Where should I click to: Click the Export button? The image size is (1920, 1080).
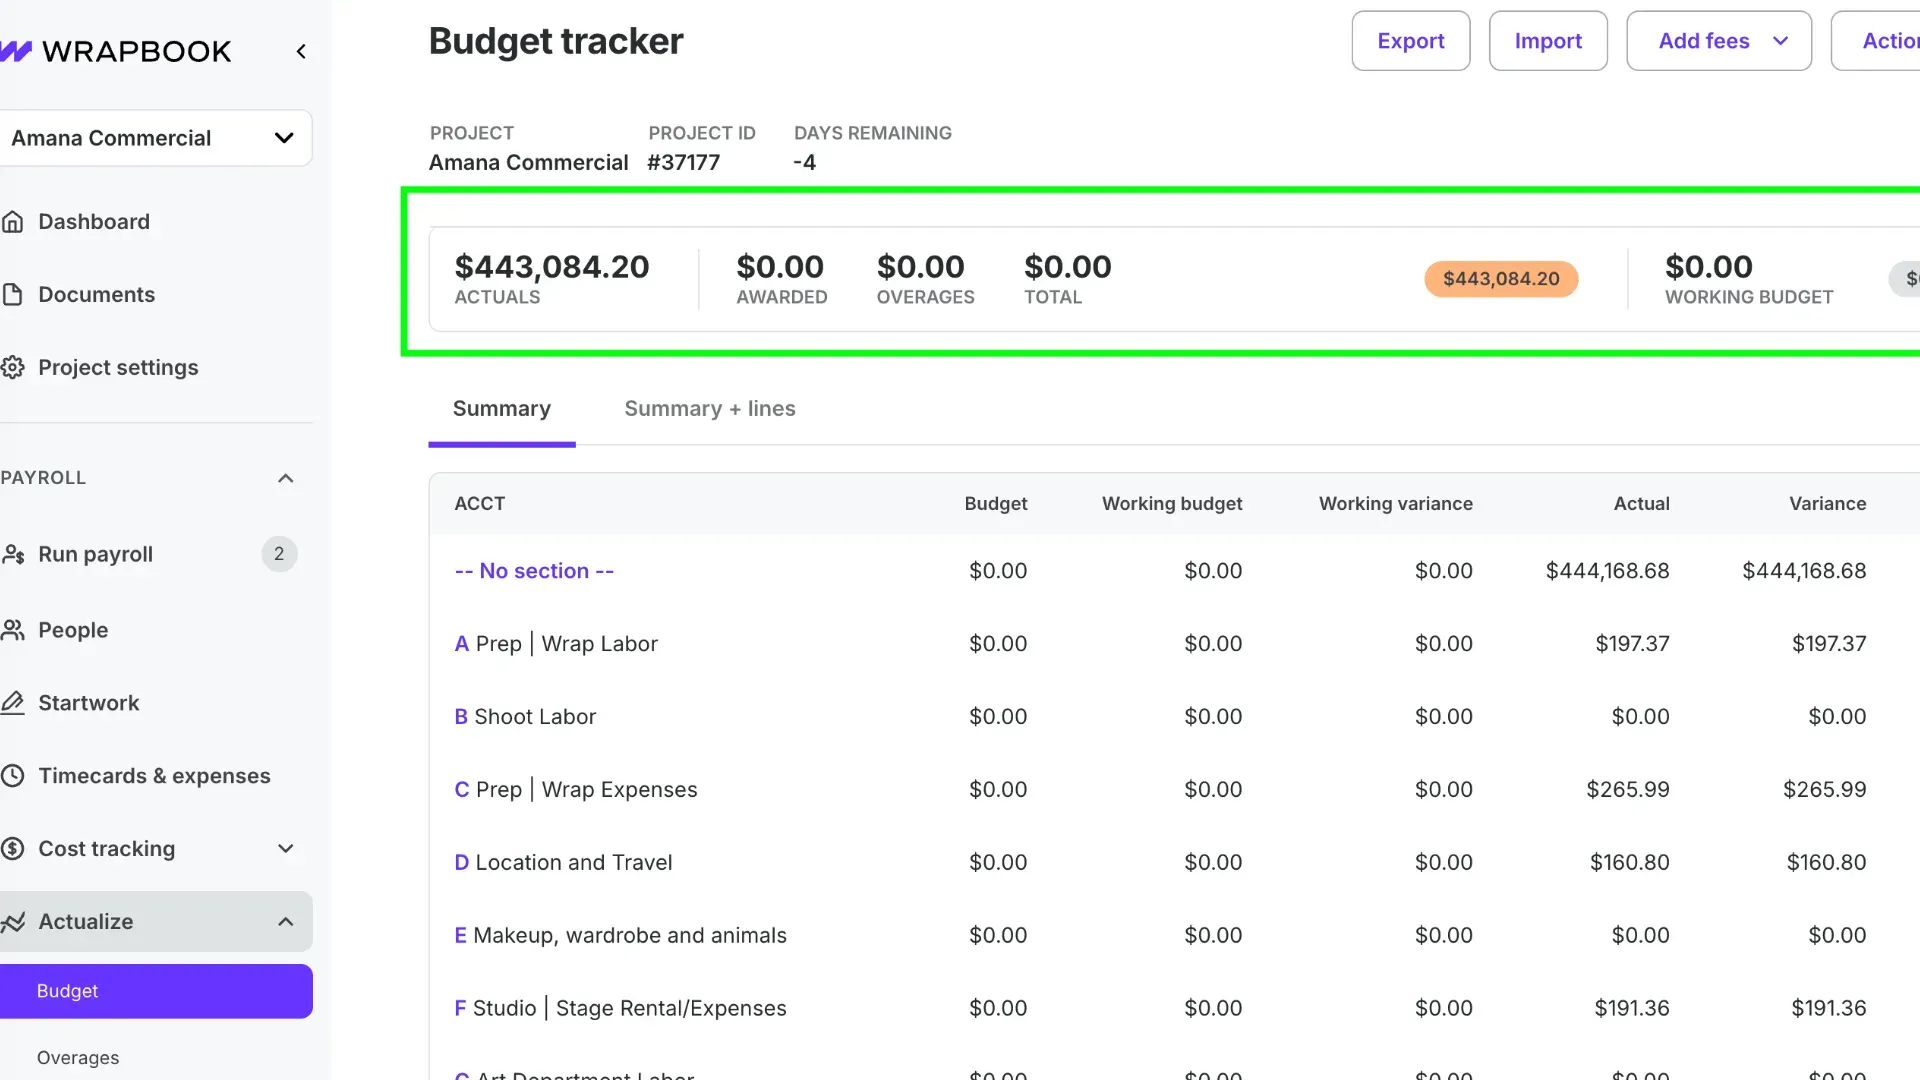pyautogui.click(x=1410, y=41)
